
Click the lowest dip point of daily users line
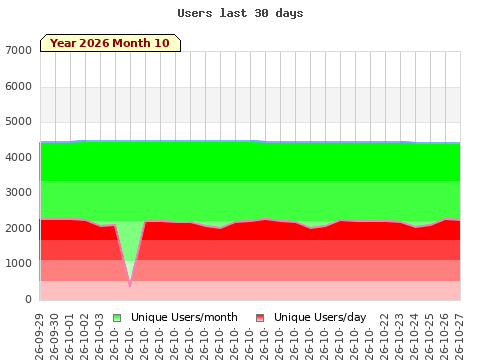(x=130, y=285)
